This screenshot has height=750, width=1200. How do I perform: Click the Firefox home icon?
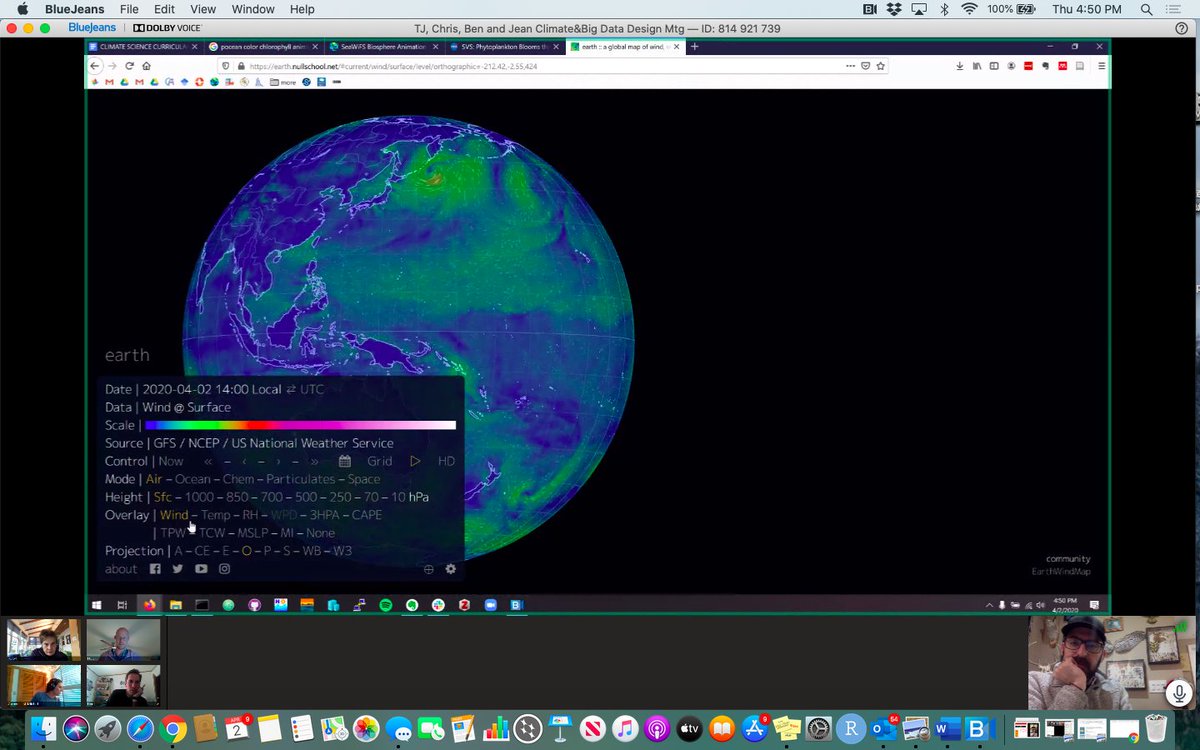coord(147,66)
